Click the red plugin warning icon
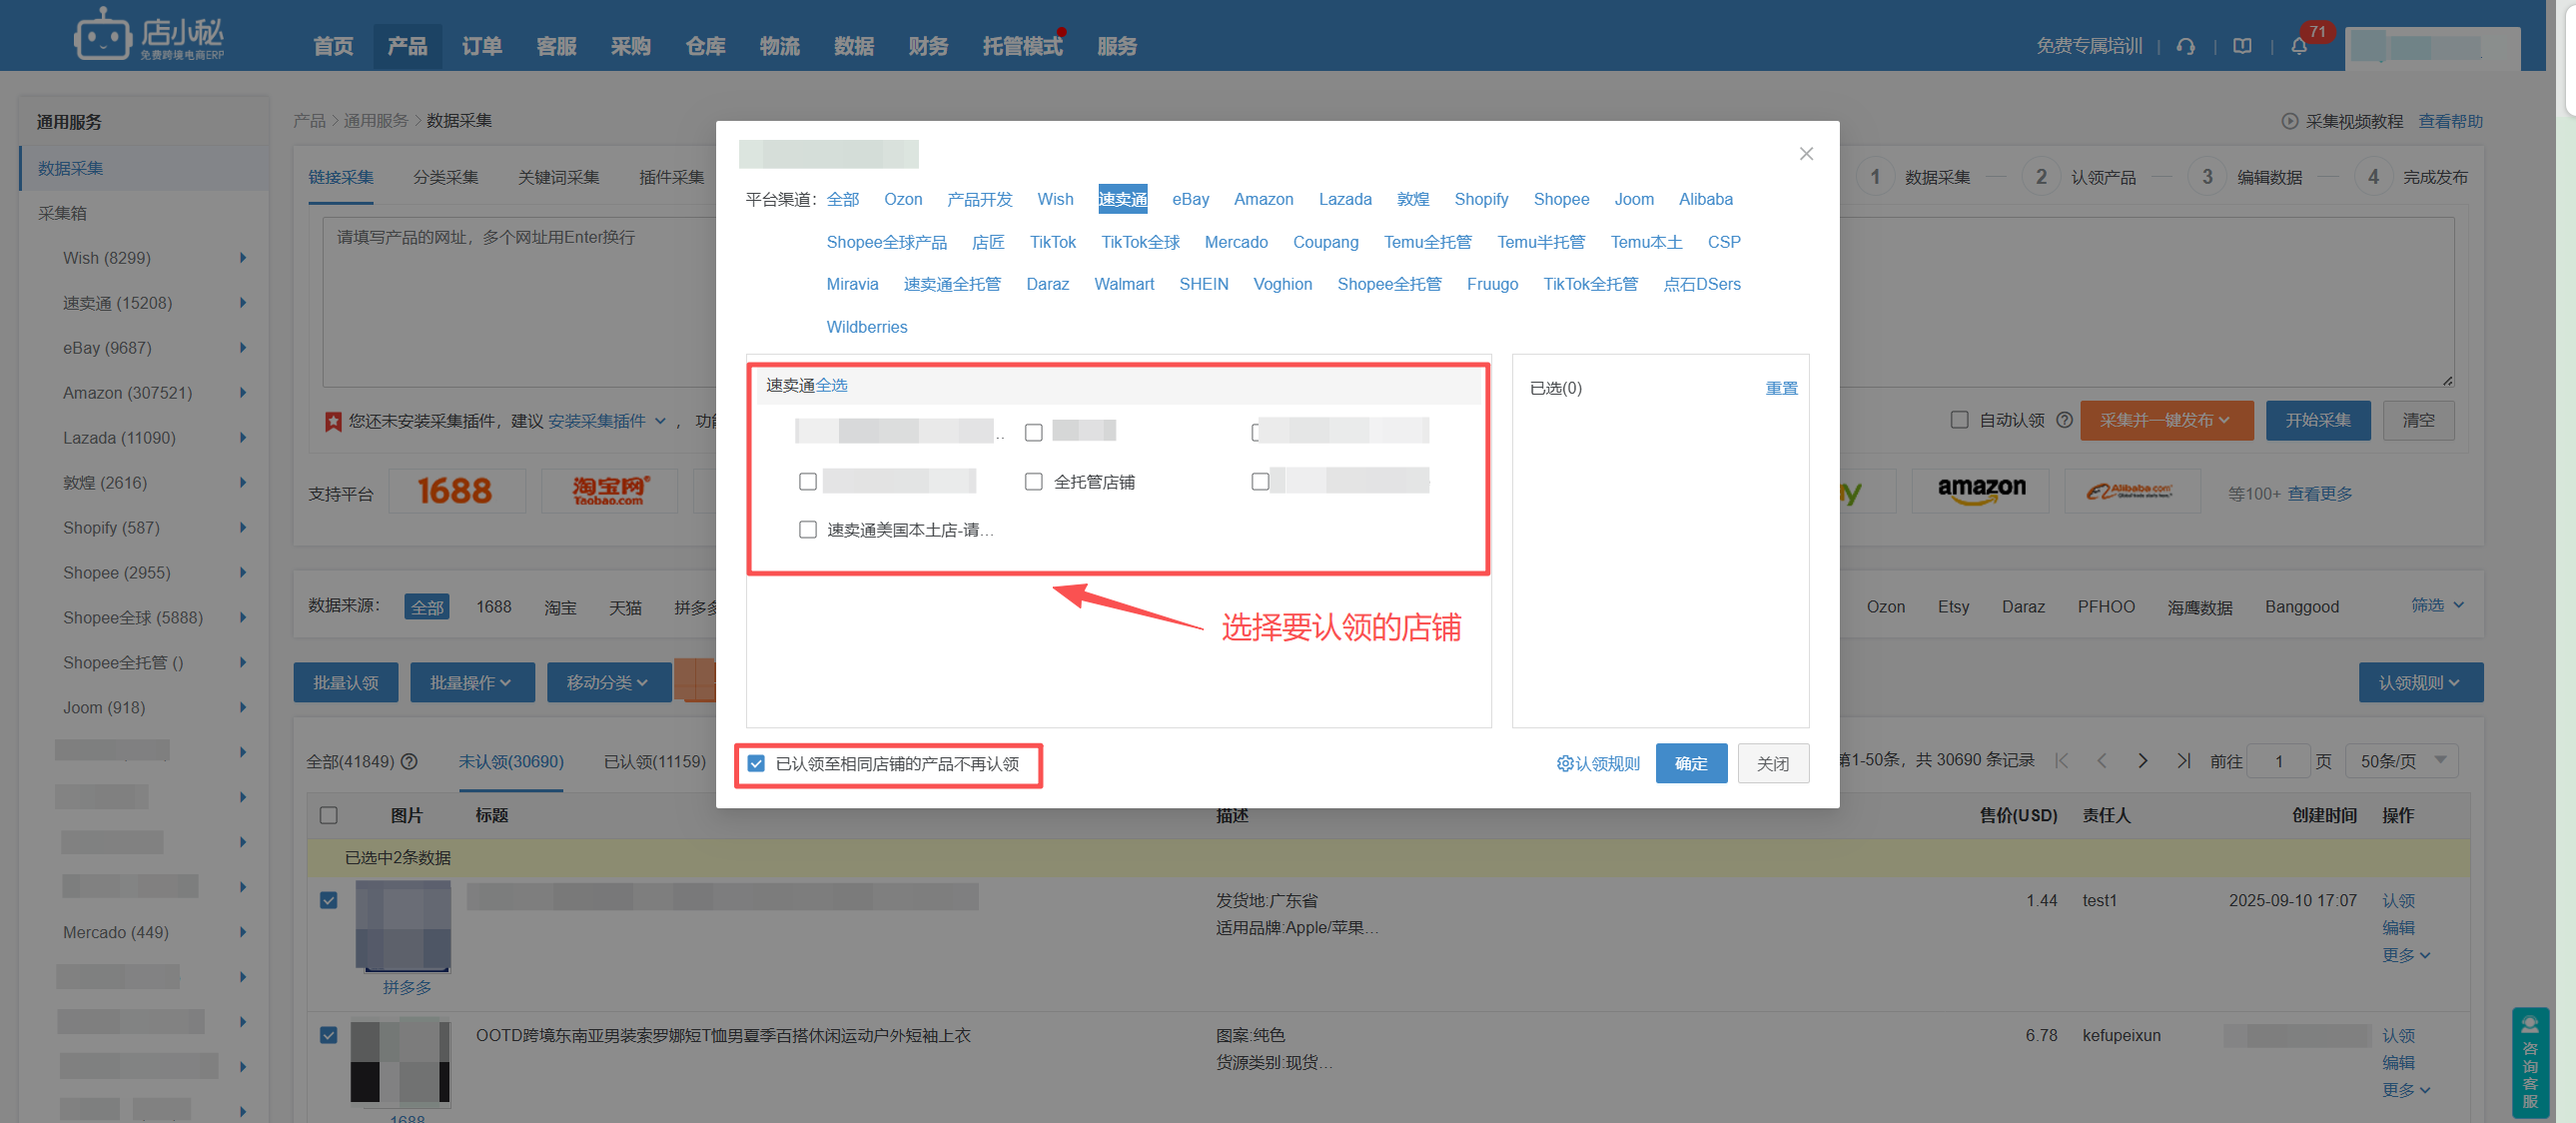This screenshot has width=2576, height=1123. pyautogui.click(x=333, y=422)
